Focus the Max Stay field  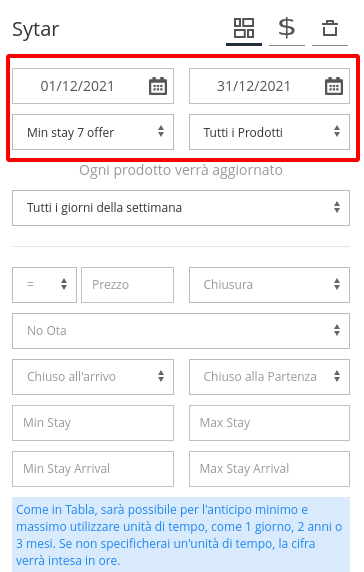point(269,423)
